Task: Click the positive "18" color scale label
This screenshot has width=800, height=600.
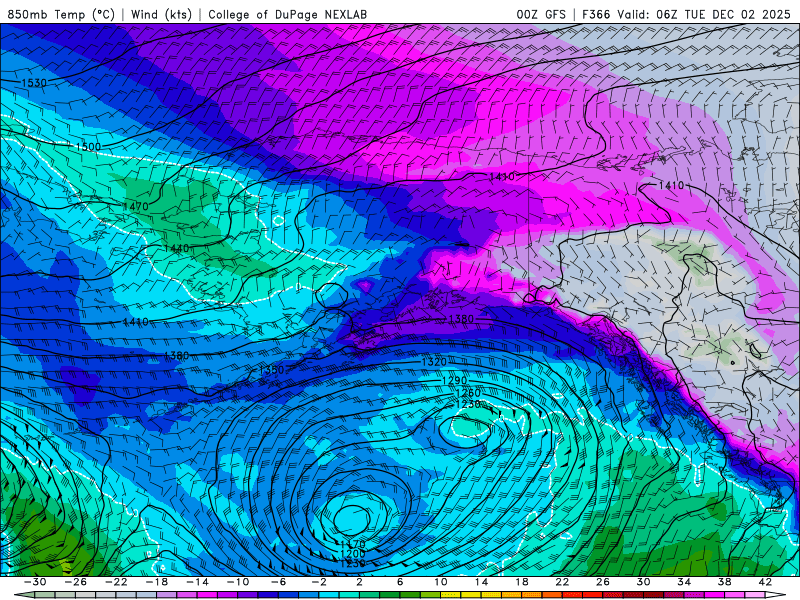Action: [x=521, y=582]
